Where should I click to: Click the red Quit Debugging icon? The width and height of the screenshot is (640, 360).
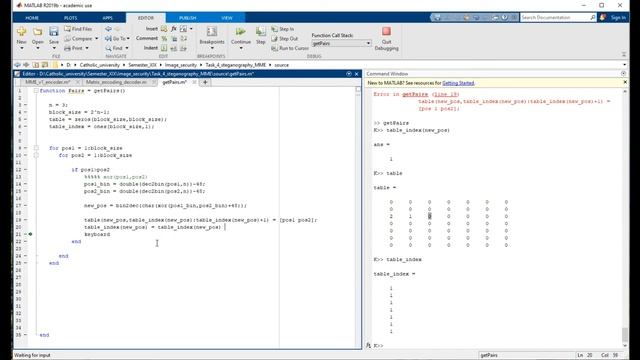click(386, 31)
